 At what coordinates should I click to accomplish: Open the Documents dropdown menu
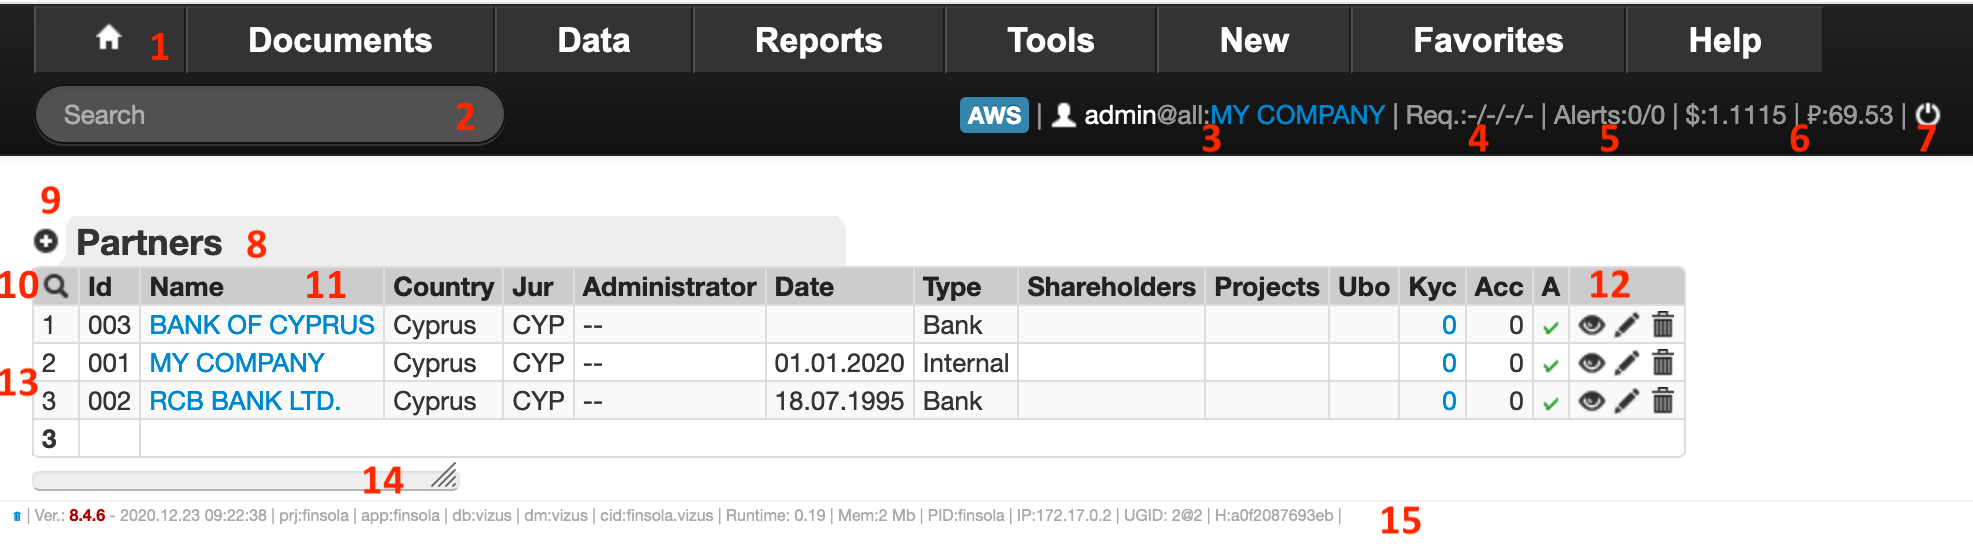pyautogui.click(x=340, y=40)
